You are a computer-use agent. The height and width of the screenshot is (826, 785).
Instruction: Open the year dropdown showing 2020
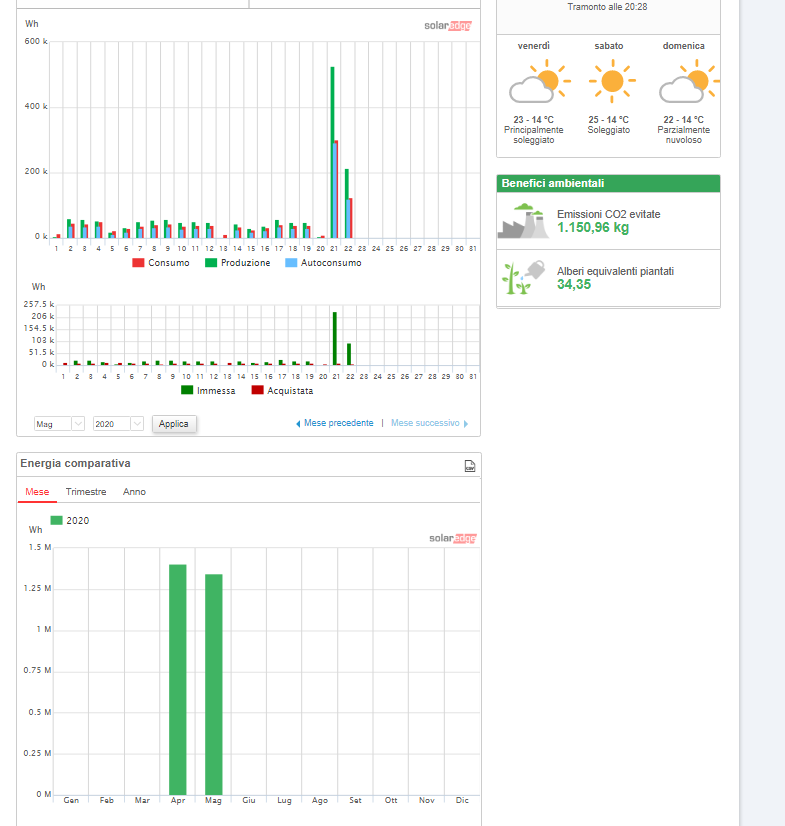(x=119, y=424)
